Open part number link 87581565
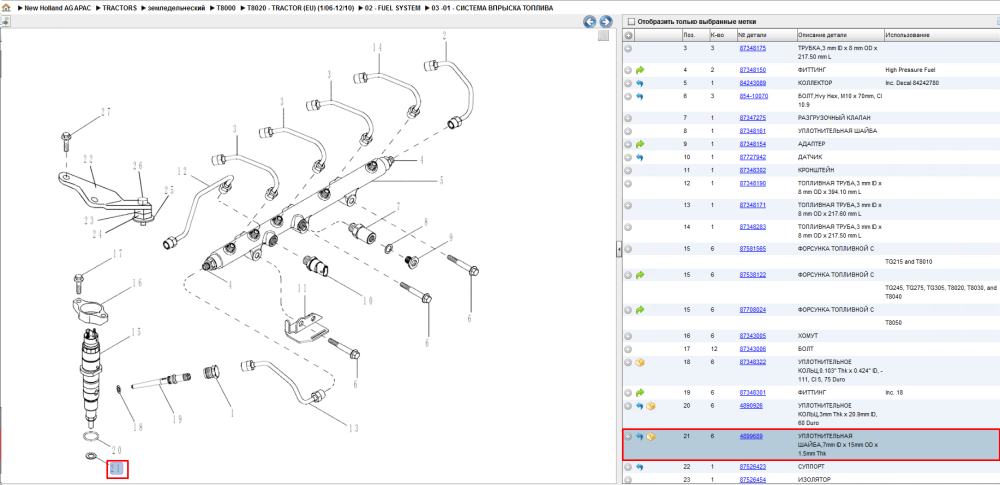Viewport: 1000px width, 485px height. (753, 248)
